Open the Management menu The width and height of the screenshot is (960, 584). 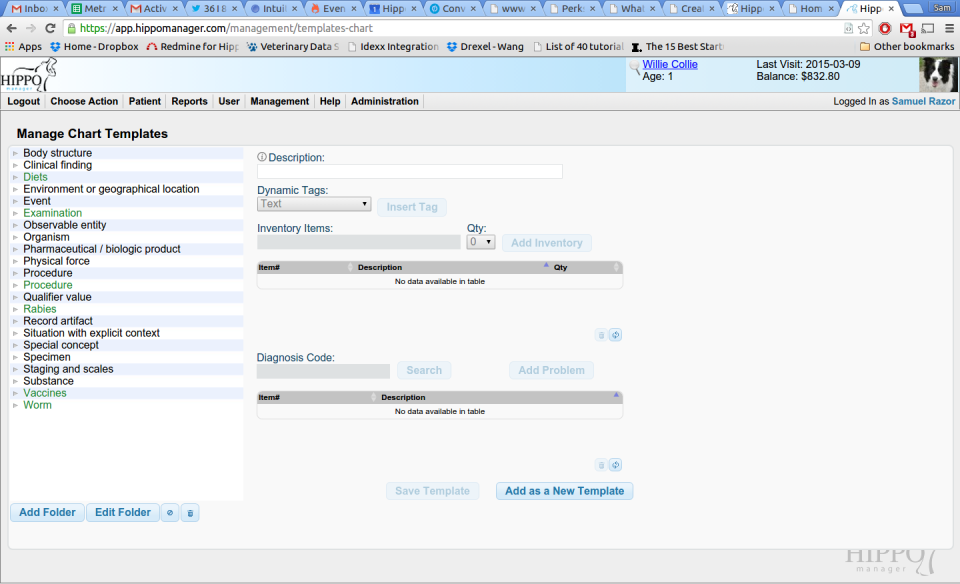(280, 102)
